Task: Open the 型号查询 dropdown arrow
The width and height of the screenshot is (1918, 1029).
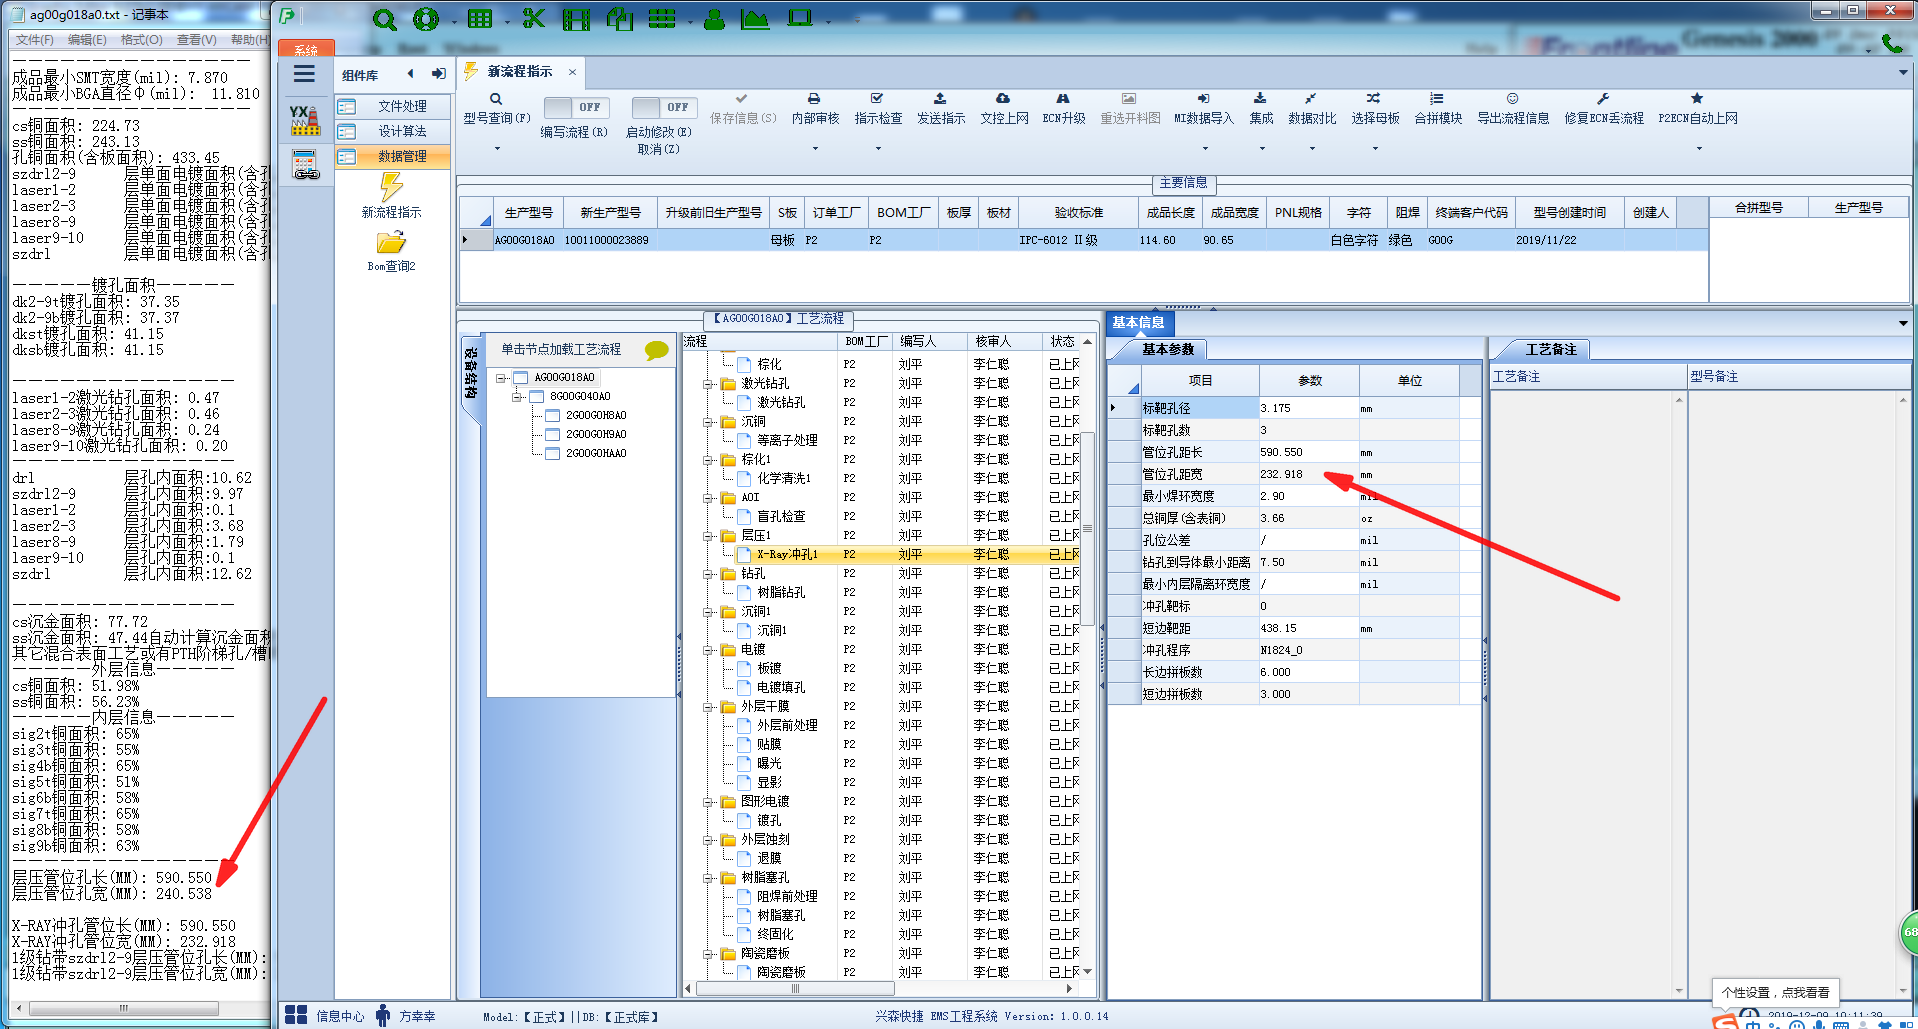Action: pyautogui.click(x=496, y=149)
